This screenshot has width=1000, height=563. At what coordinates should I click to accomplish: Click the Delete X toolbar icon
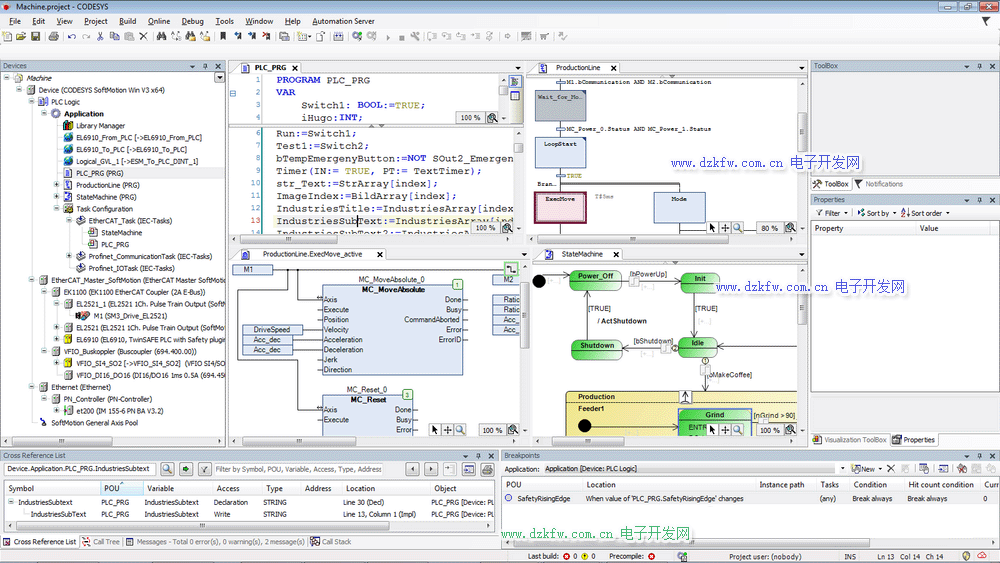click(x=143, y=37)
